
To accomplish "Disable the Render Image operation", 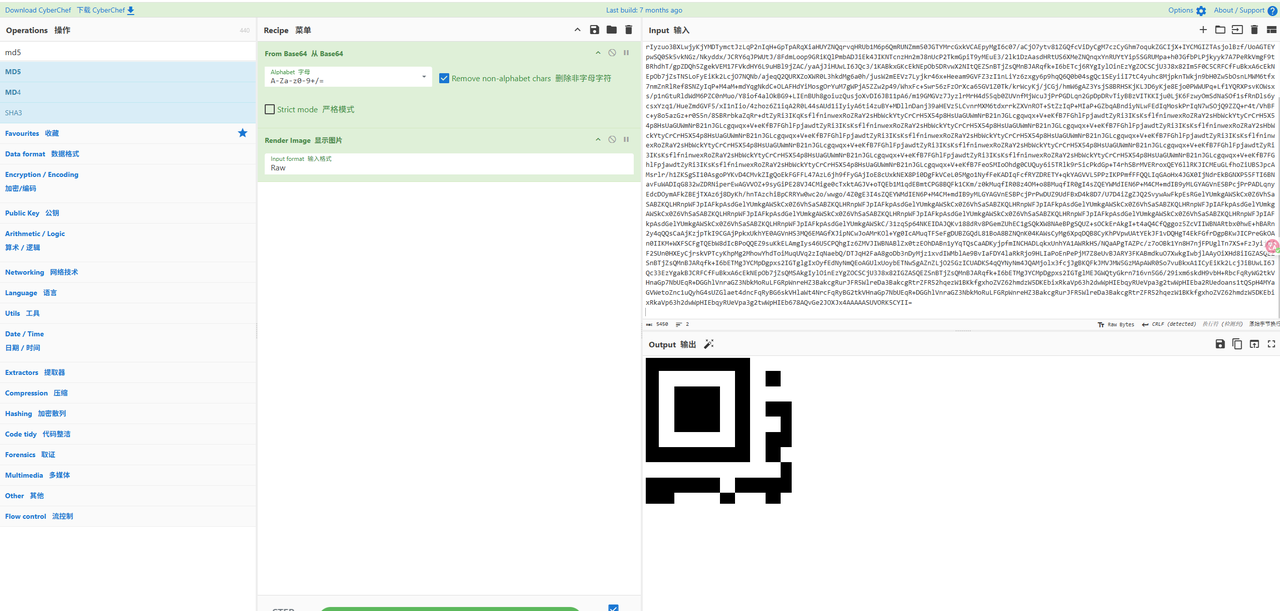I will point(612,140).
